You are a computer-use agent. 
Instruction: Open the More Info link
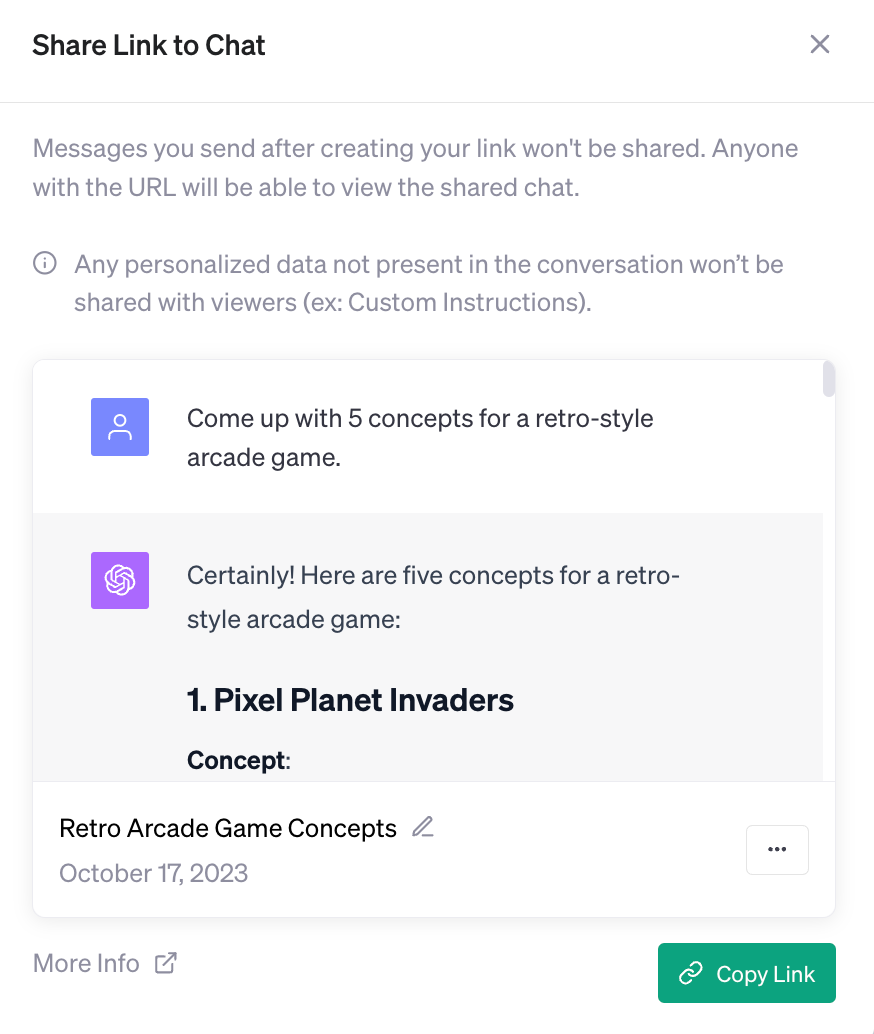[86, 963]
